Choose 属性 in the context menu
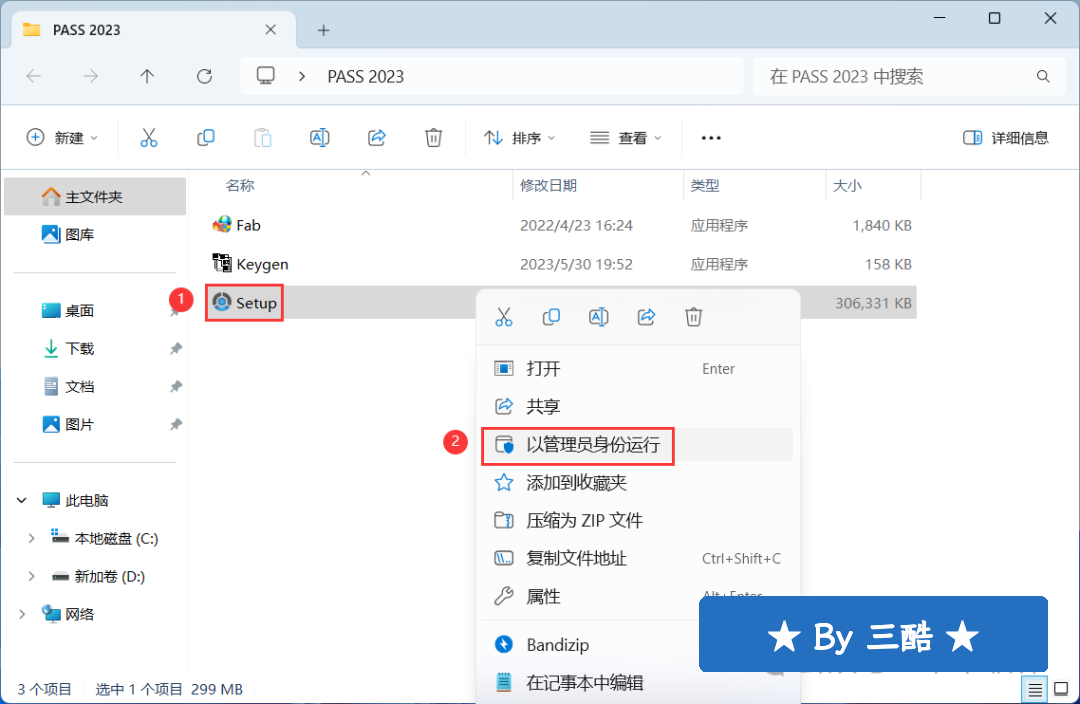The image size is (1080, 704). 637,596
